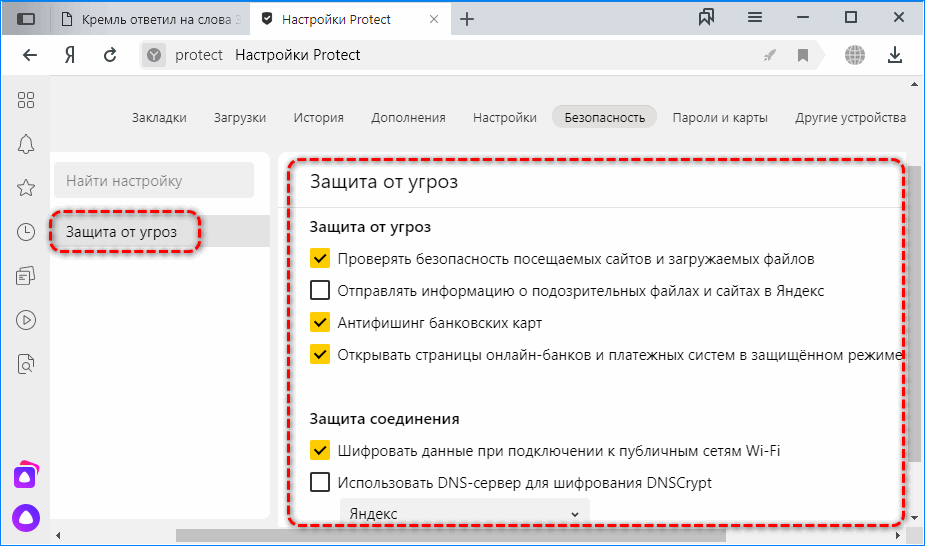The image size is (925, 546).
Task: Click the horizontal scrollbar thumb
Action: coord(451,535)
